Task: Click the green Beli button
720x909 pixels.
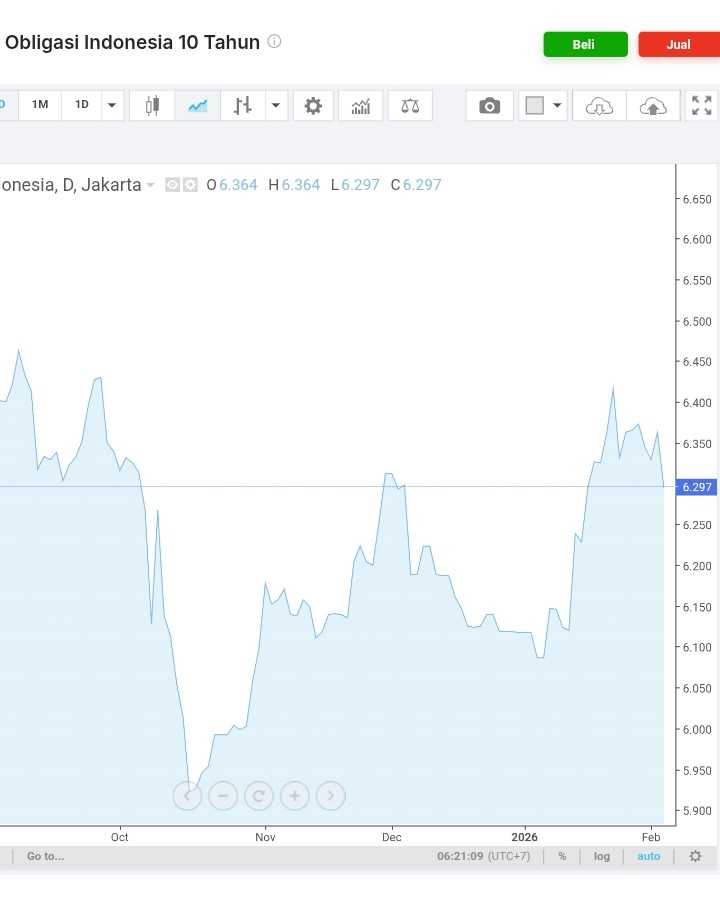Action: [585, 45]
